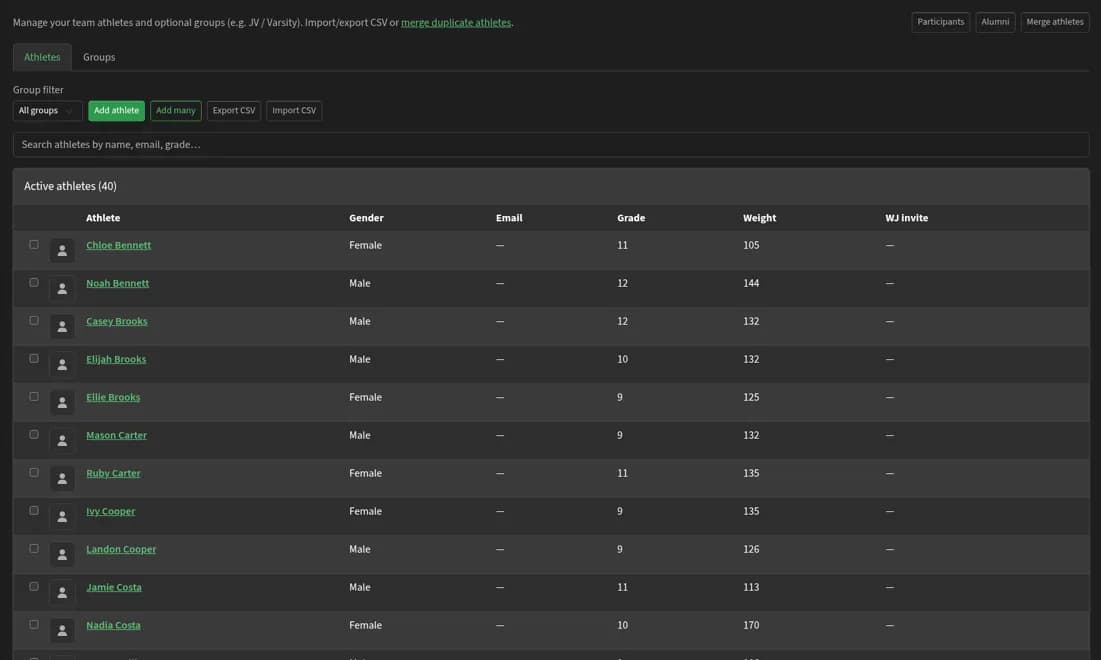Click Ivy Cooper's avatar icon

click(x=62, y=516)
